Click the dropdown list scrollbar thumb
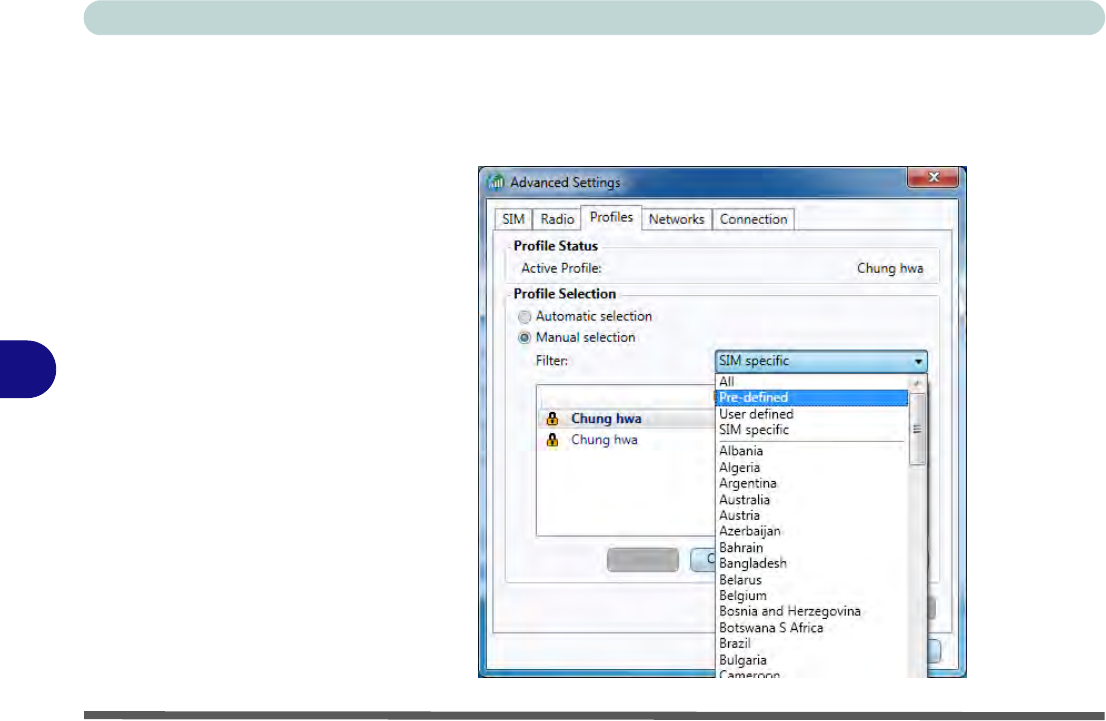The height and width of the screenshot is (721, 1106). coord(918,428)
